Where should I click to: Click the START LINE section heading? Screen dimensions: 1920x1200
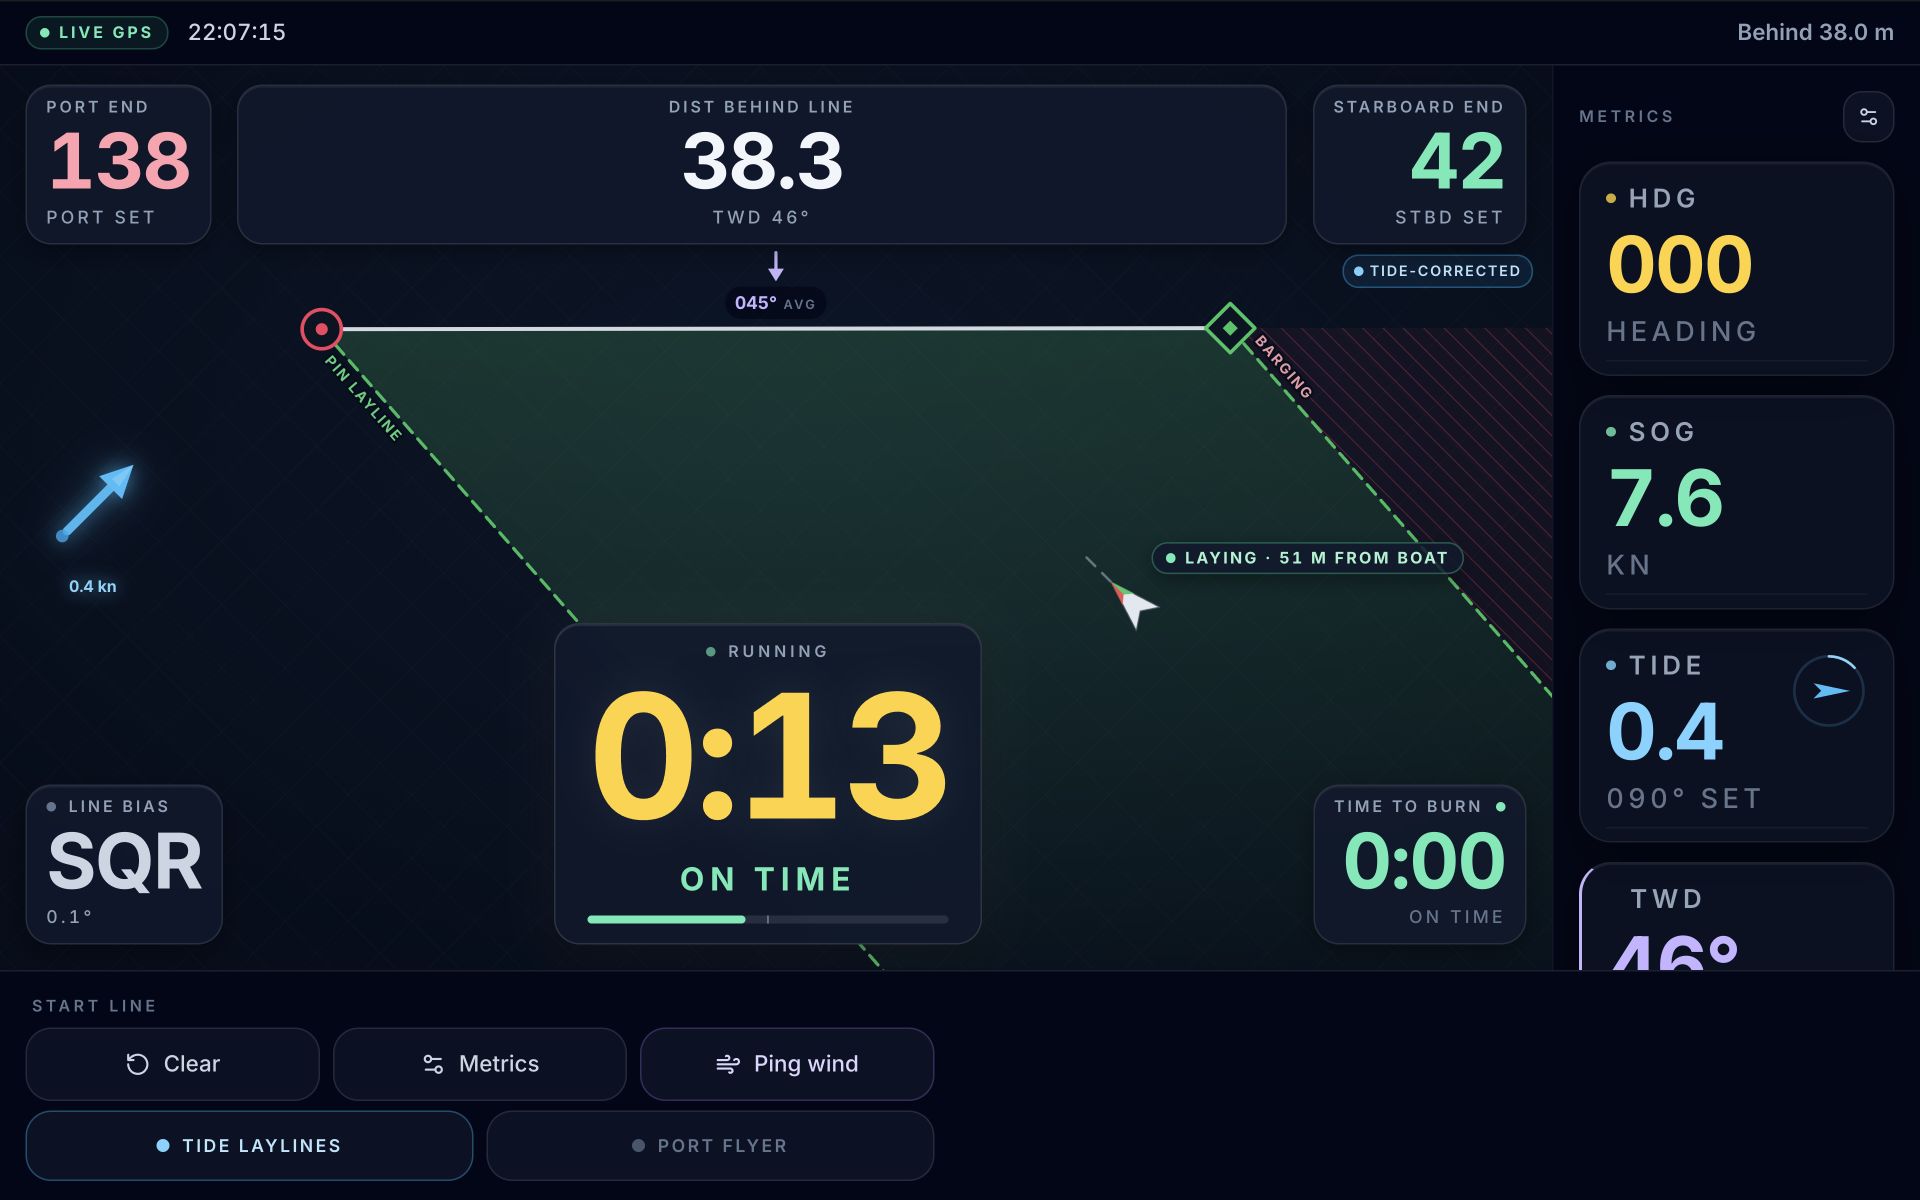[94, 1006]
